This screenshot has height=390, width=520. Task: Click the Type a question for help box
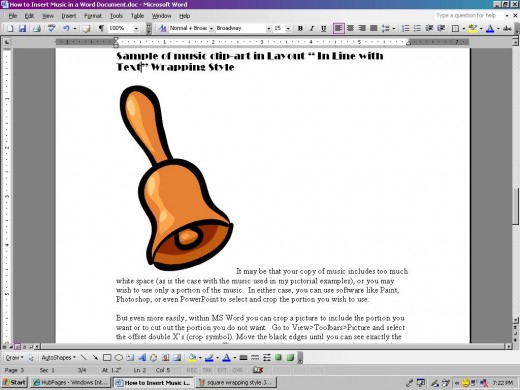point(470,15)
